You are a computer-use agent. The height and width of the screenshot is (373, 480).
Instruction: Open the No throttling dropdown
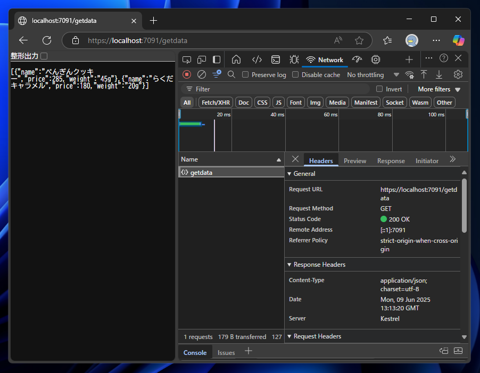coord(373,75)
